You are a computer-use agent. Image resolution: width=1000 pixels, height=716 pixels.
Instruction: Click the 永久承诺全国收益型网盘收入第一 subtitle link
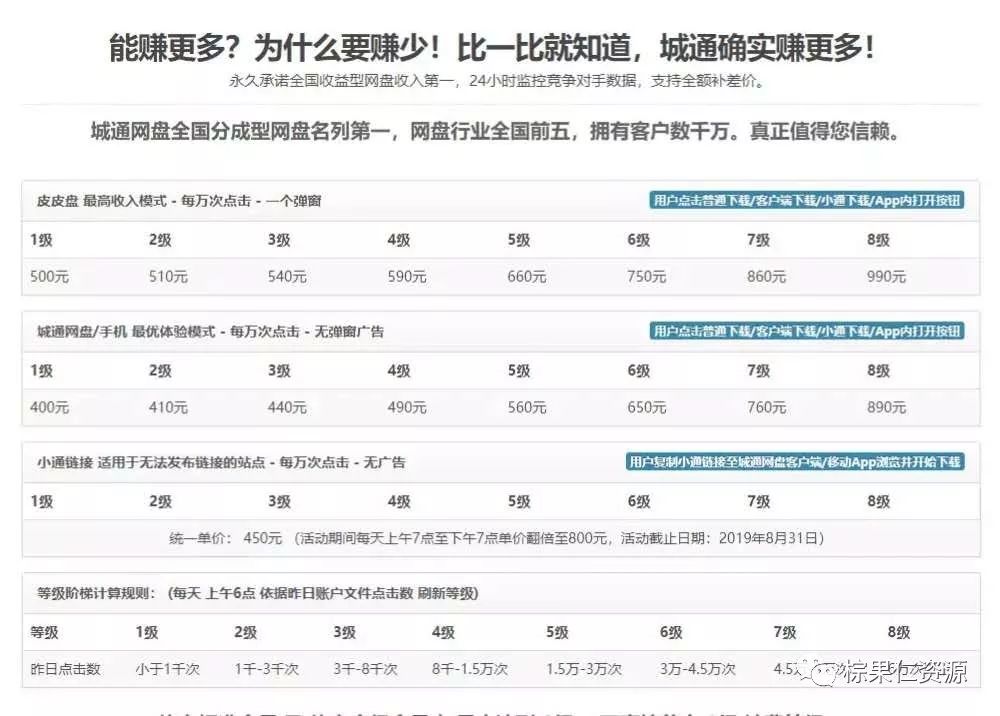click(x=499, y=85)
